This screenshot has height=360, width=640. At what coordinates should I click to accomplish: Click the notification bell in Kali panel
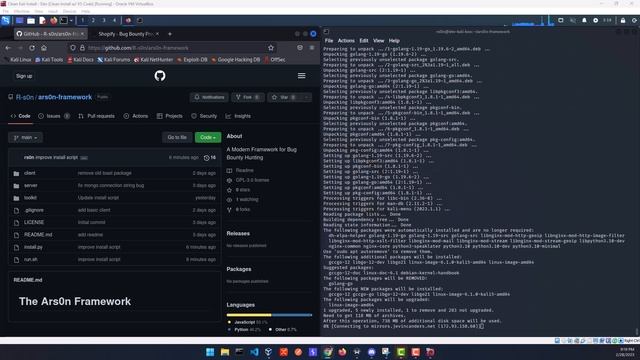[x=584, y=20]
